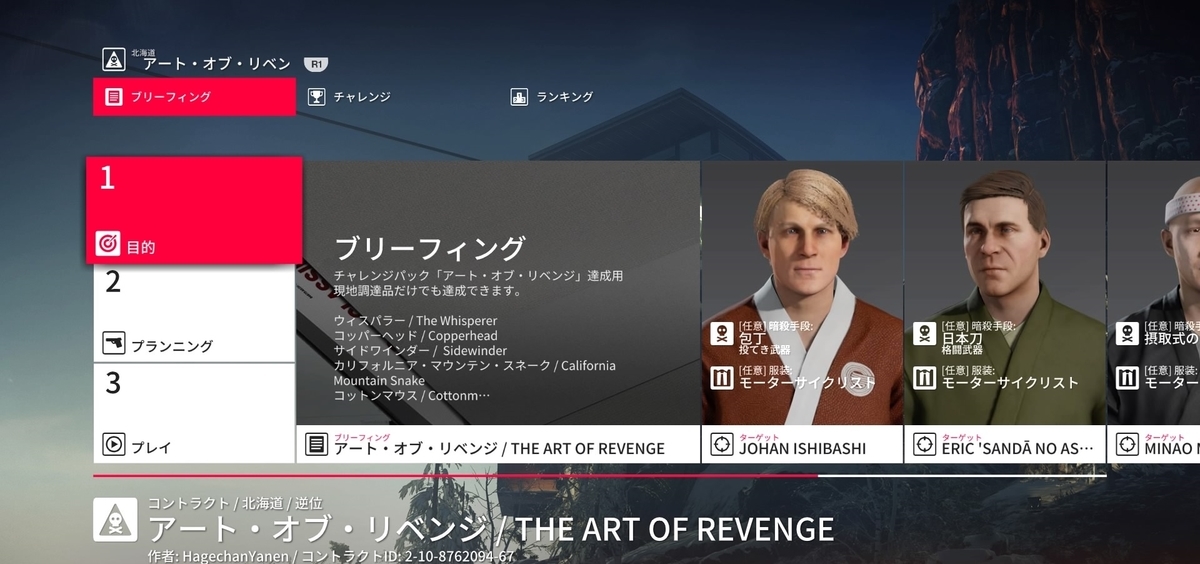Click the pistol icon next to プランニング
The width and height of the screenshot is (1200, 564).
tap(114, 345)
